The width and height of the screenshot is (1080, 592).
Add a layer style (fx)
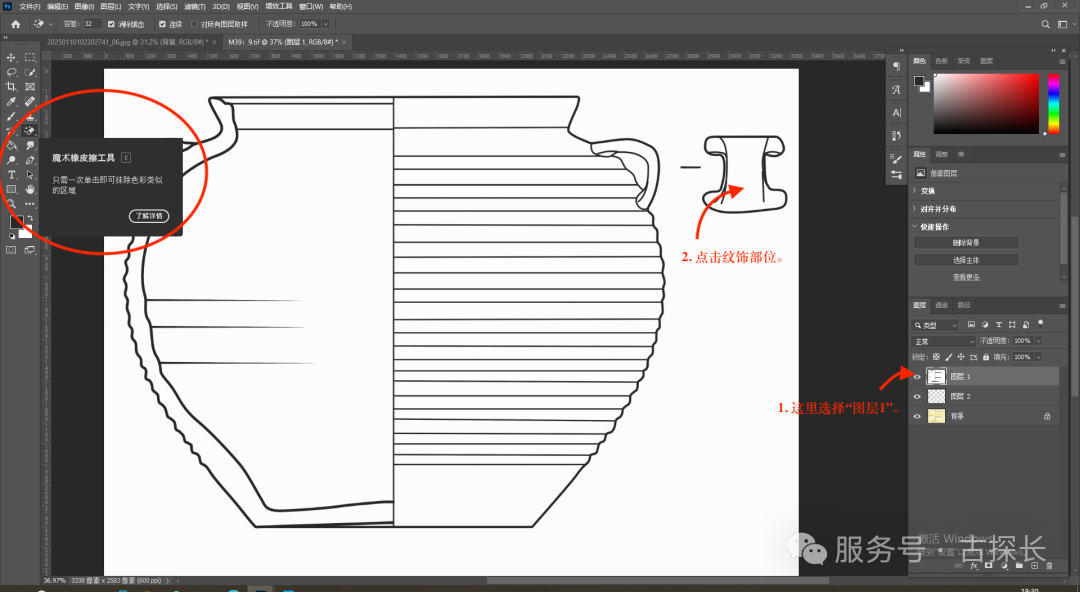[974, 566]
